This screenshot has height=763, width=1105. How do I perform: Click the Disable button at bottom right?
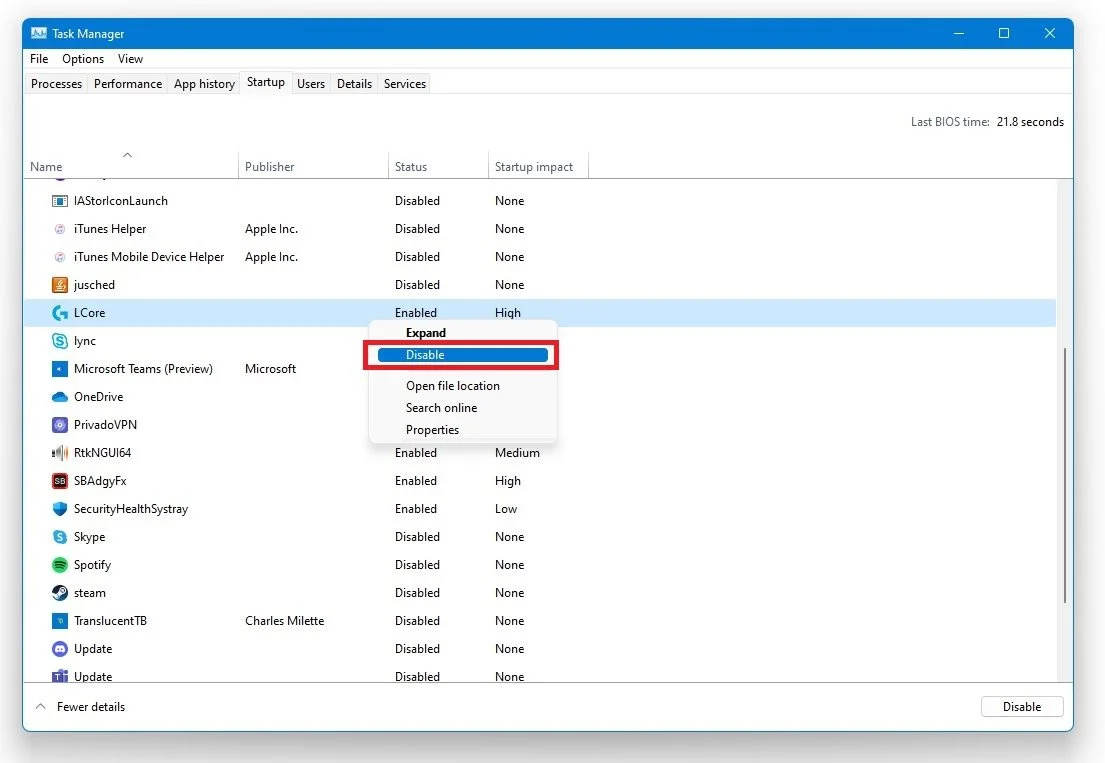coord(1022,707)
